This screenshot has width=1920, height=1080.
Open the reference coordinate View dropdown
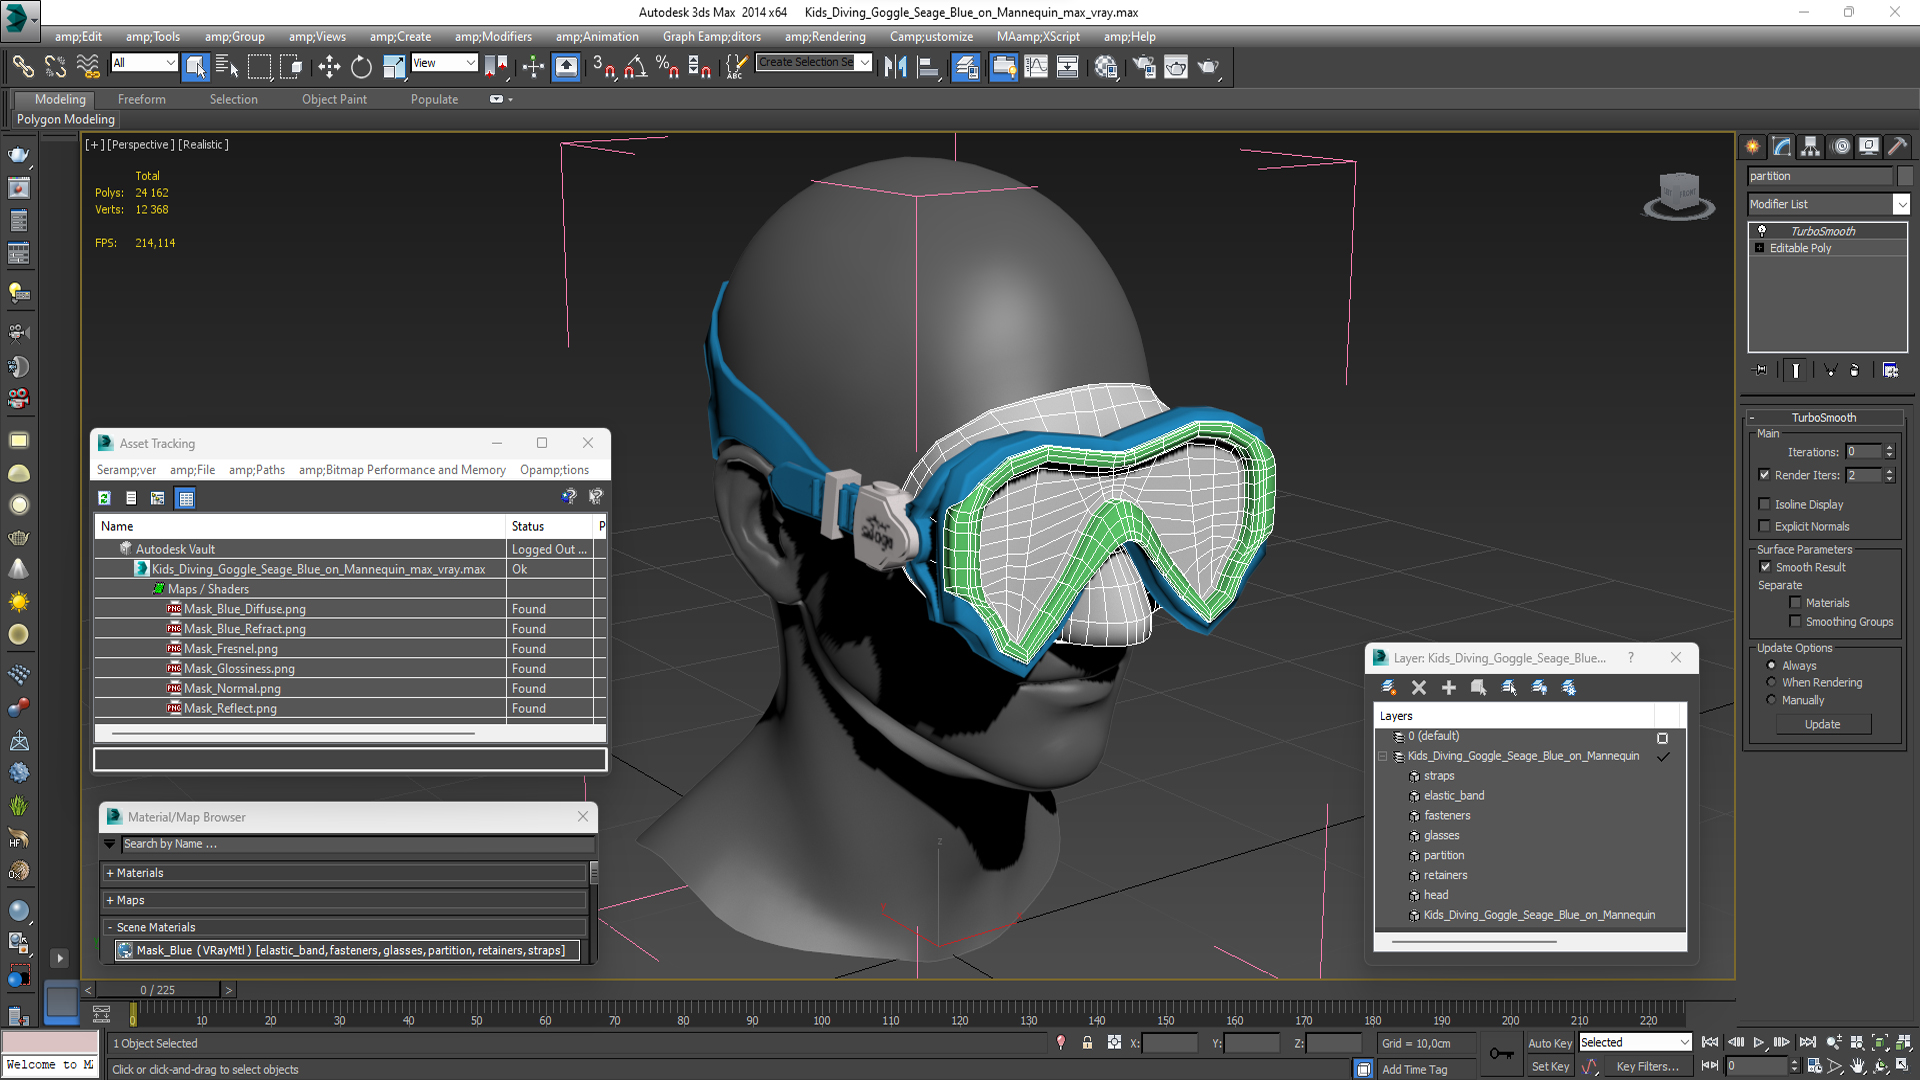click(x=444, y=62)
